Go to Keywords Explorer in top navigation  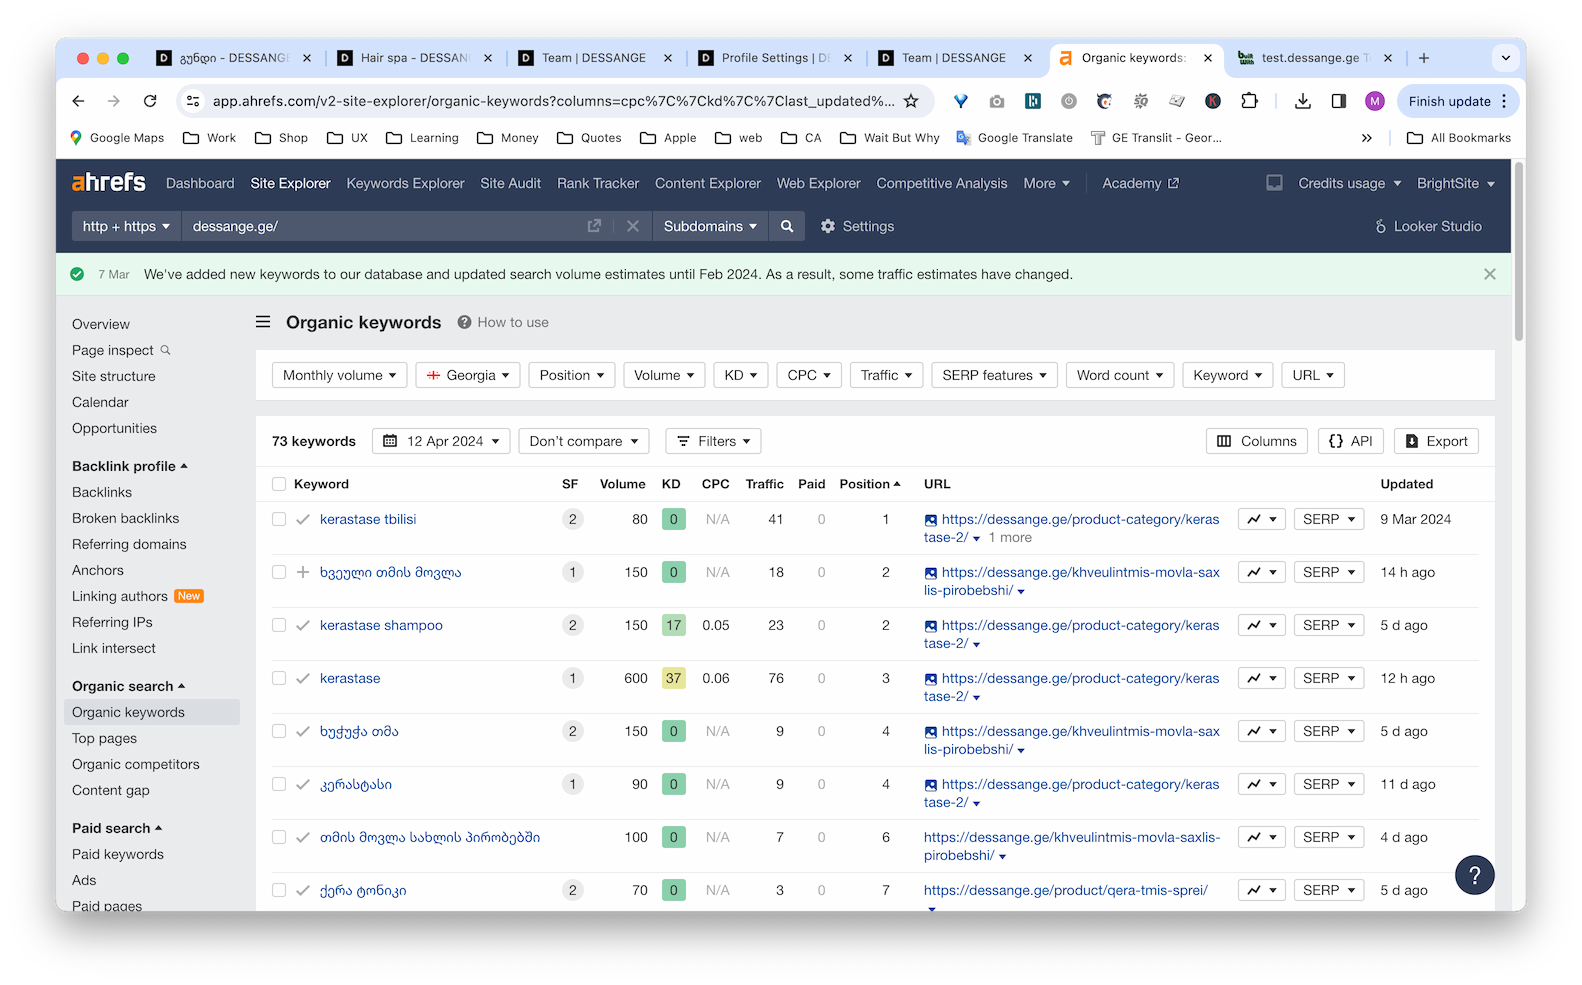[405, 183]
